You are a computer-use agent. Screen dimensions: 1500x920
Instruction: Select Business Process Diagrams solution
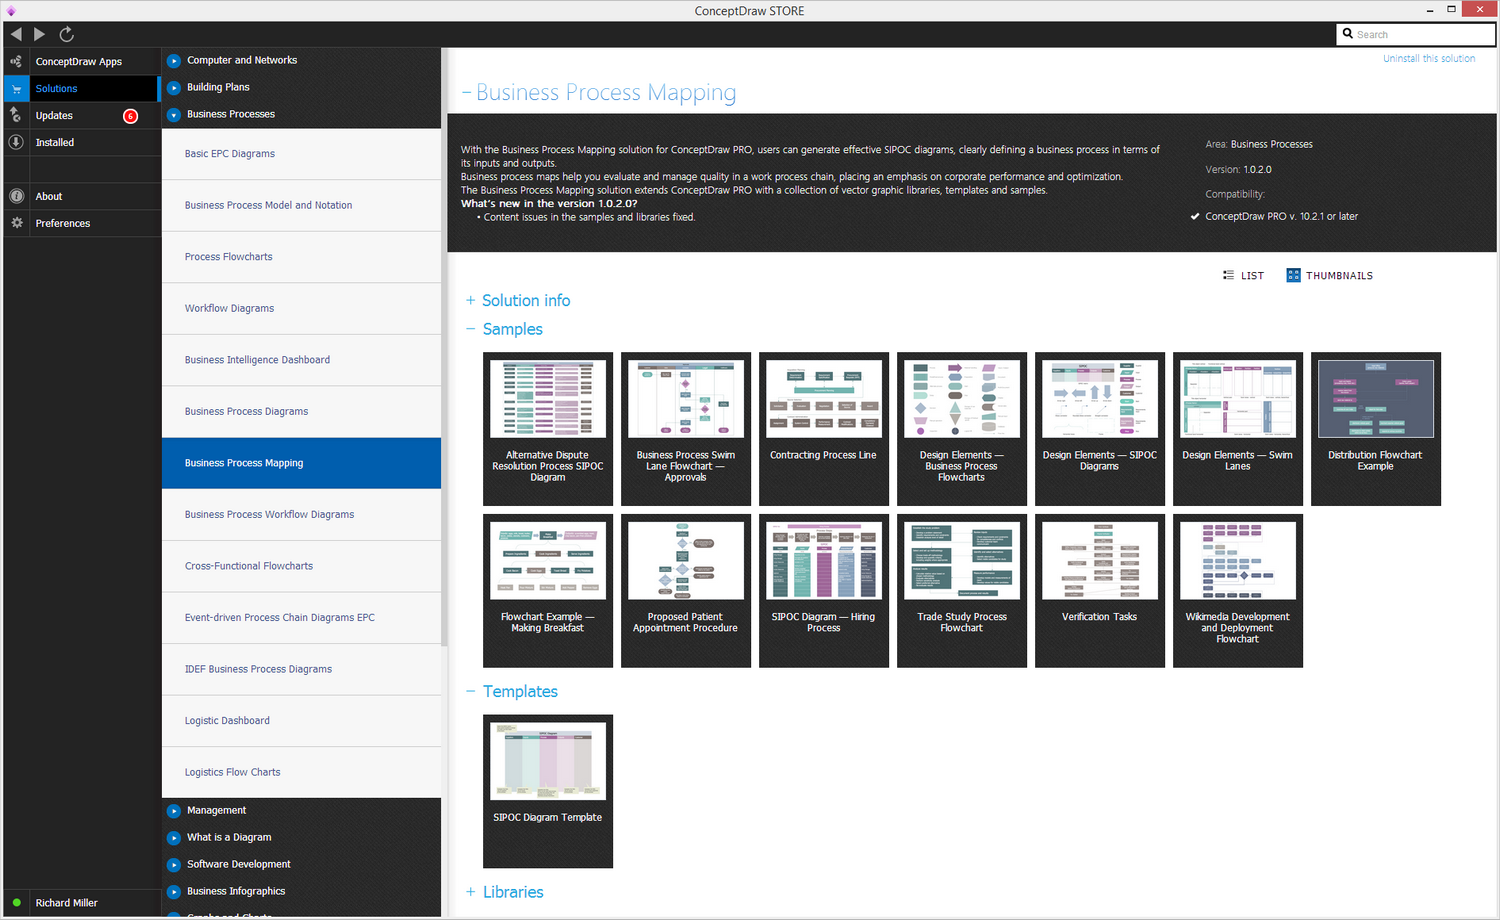[301, 412]
